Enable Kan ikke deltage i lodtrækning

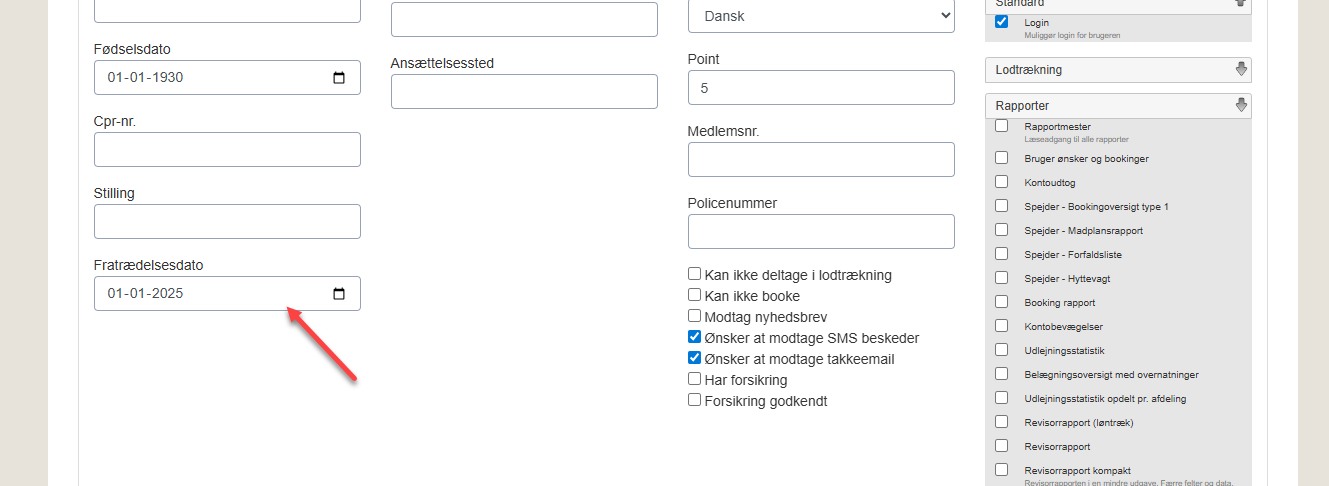point(694,274)
